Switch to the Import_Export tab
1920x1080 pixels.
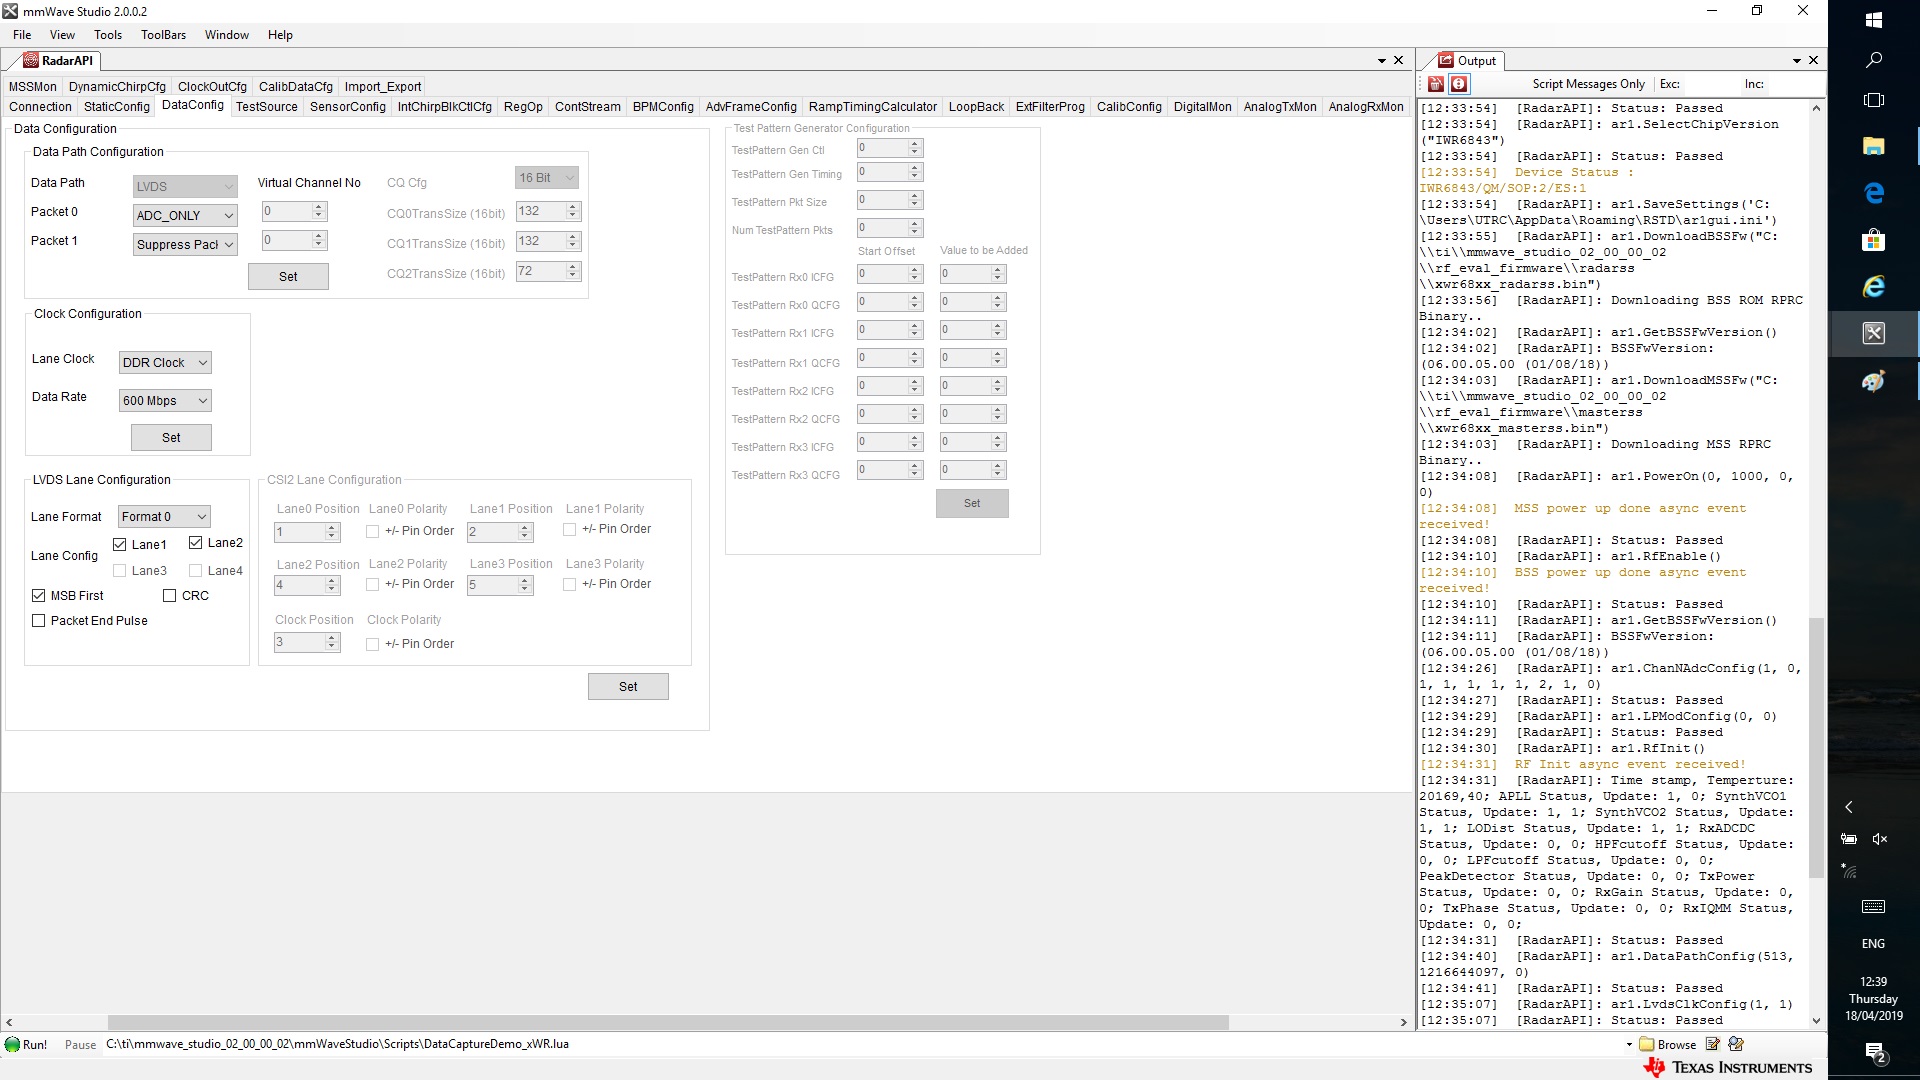[x=383, y=87]
